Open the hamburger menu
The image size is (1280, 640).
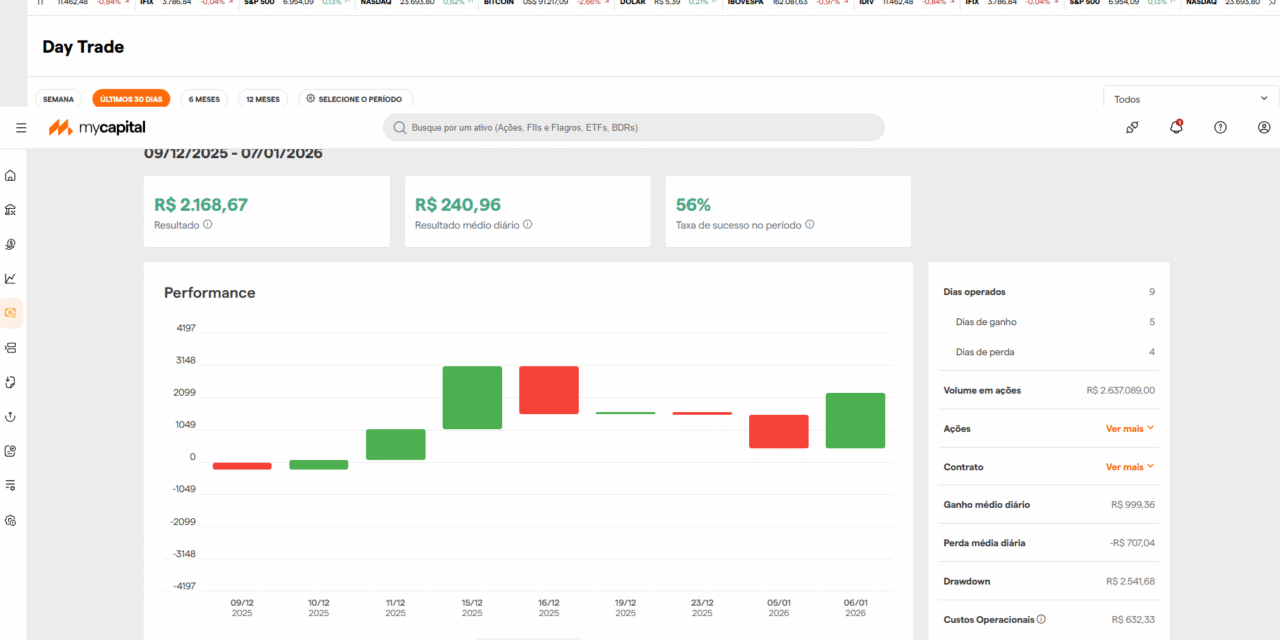(20, 127)
